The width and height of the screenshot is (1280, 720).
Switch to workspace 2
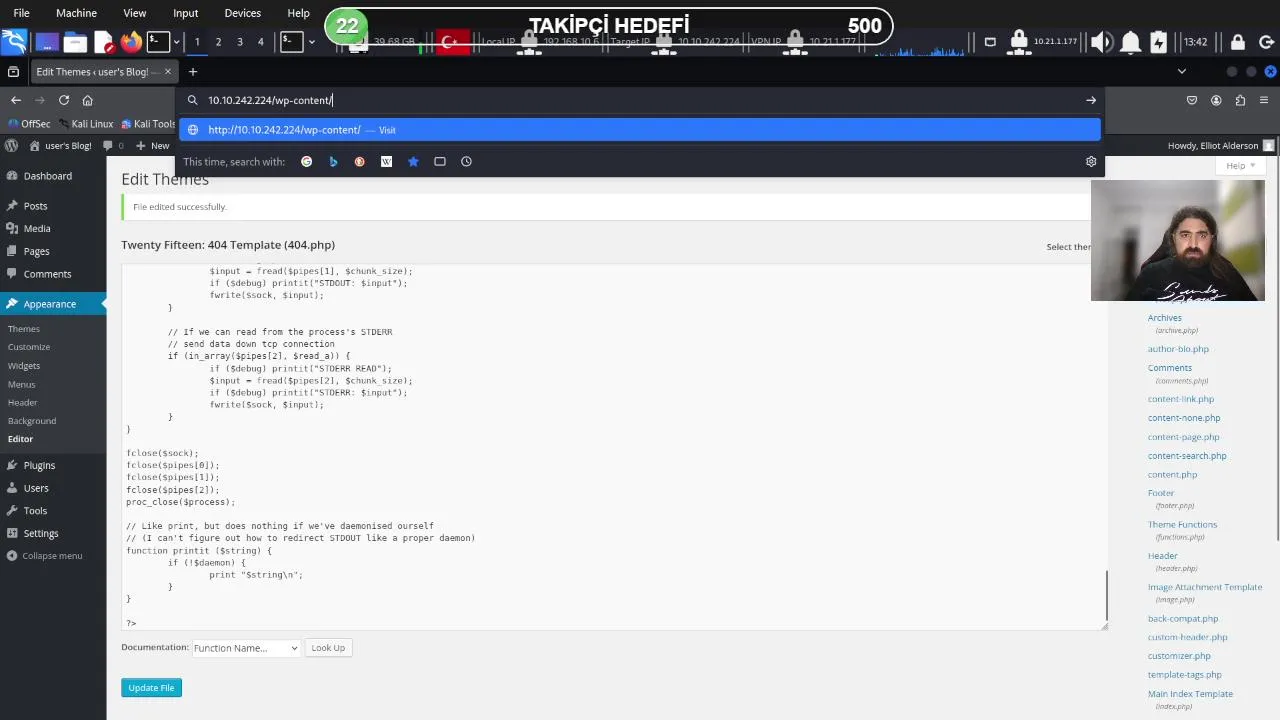point(218,42)
